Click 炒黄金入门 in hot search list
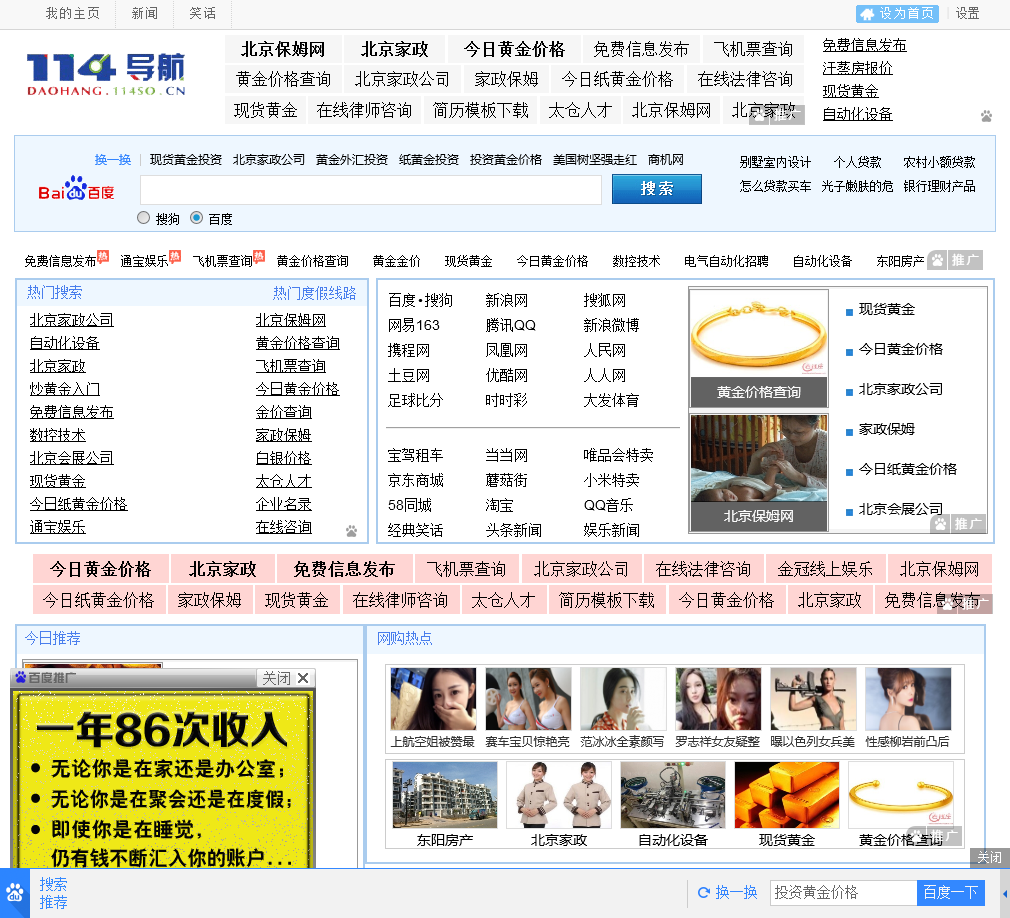Viewport: 1010px width, 918px height. 64,388
